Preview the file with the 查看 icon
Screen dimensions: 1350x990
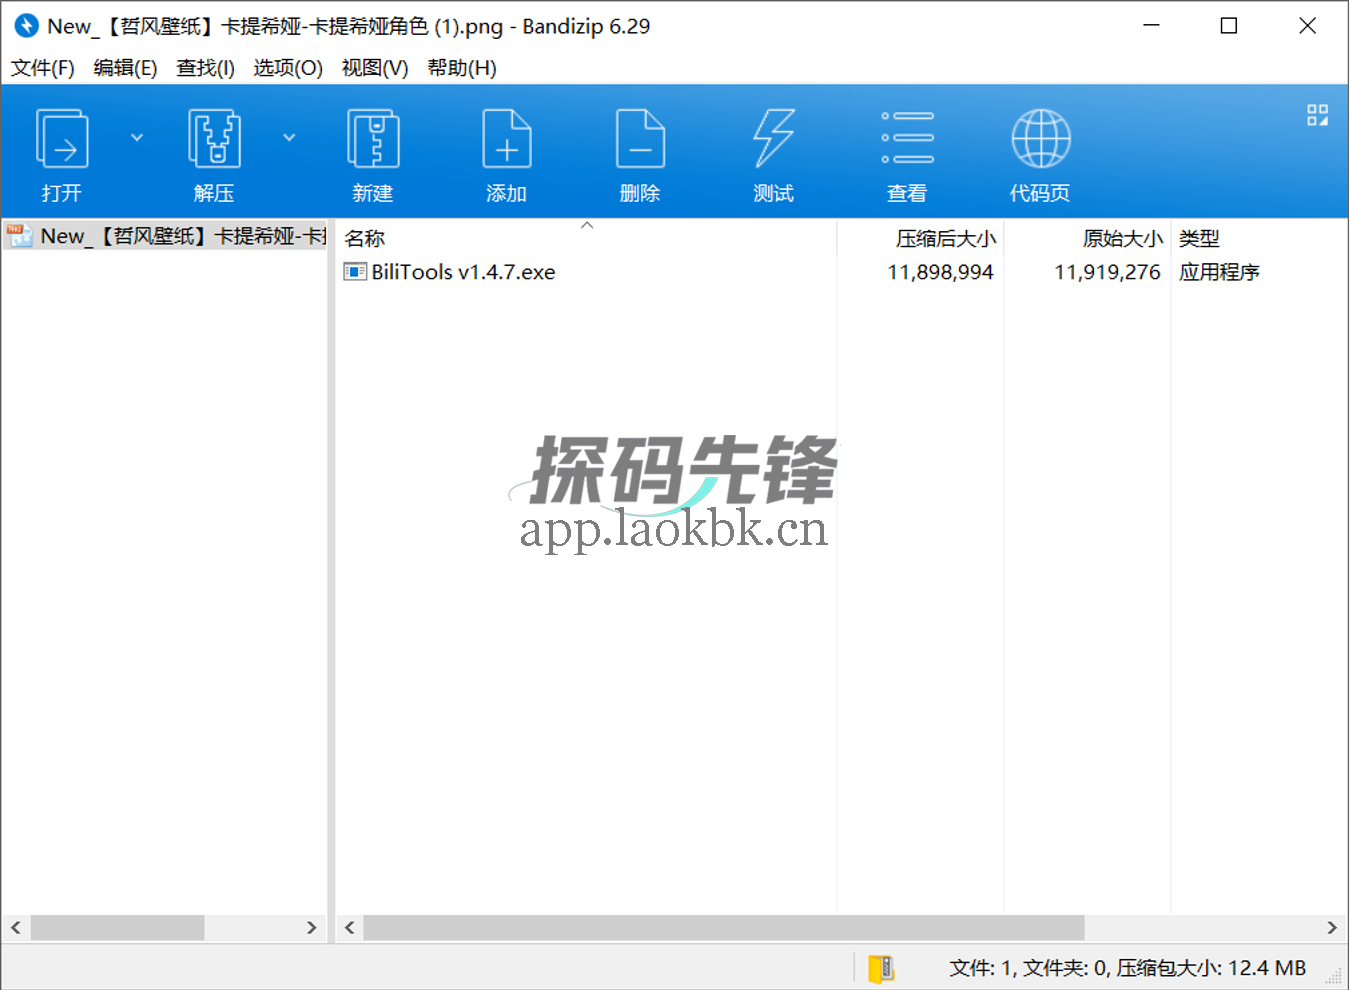(907, 152)
